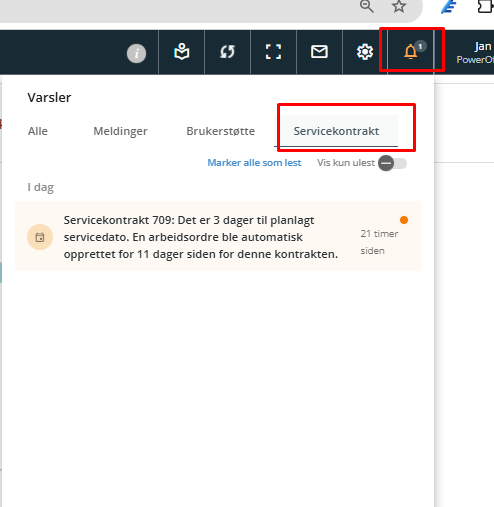Open the mail envelope icon
494x507 pixels.
click(319, 52)
